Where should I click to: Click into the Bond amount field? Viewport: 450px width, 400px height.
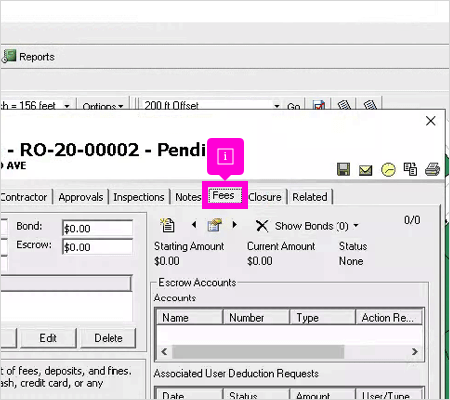tap(97, 228)
